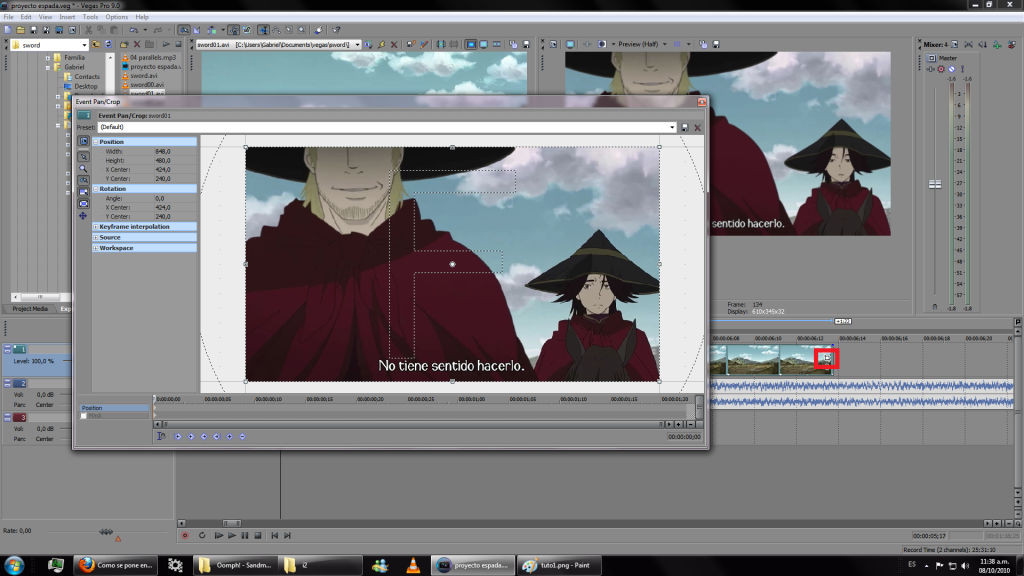
Task: Open the Edit menu
Action: coord(26,17)
